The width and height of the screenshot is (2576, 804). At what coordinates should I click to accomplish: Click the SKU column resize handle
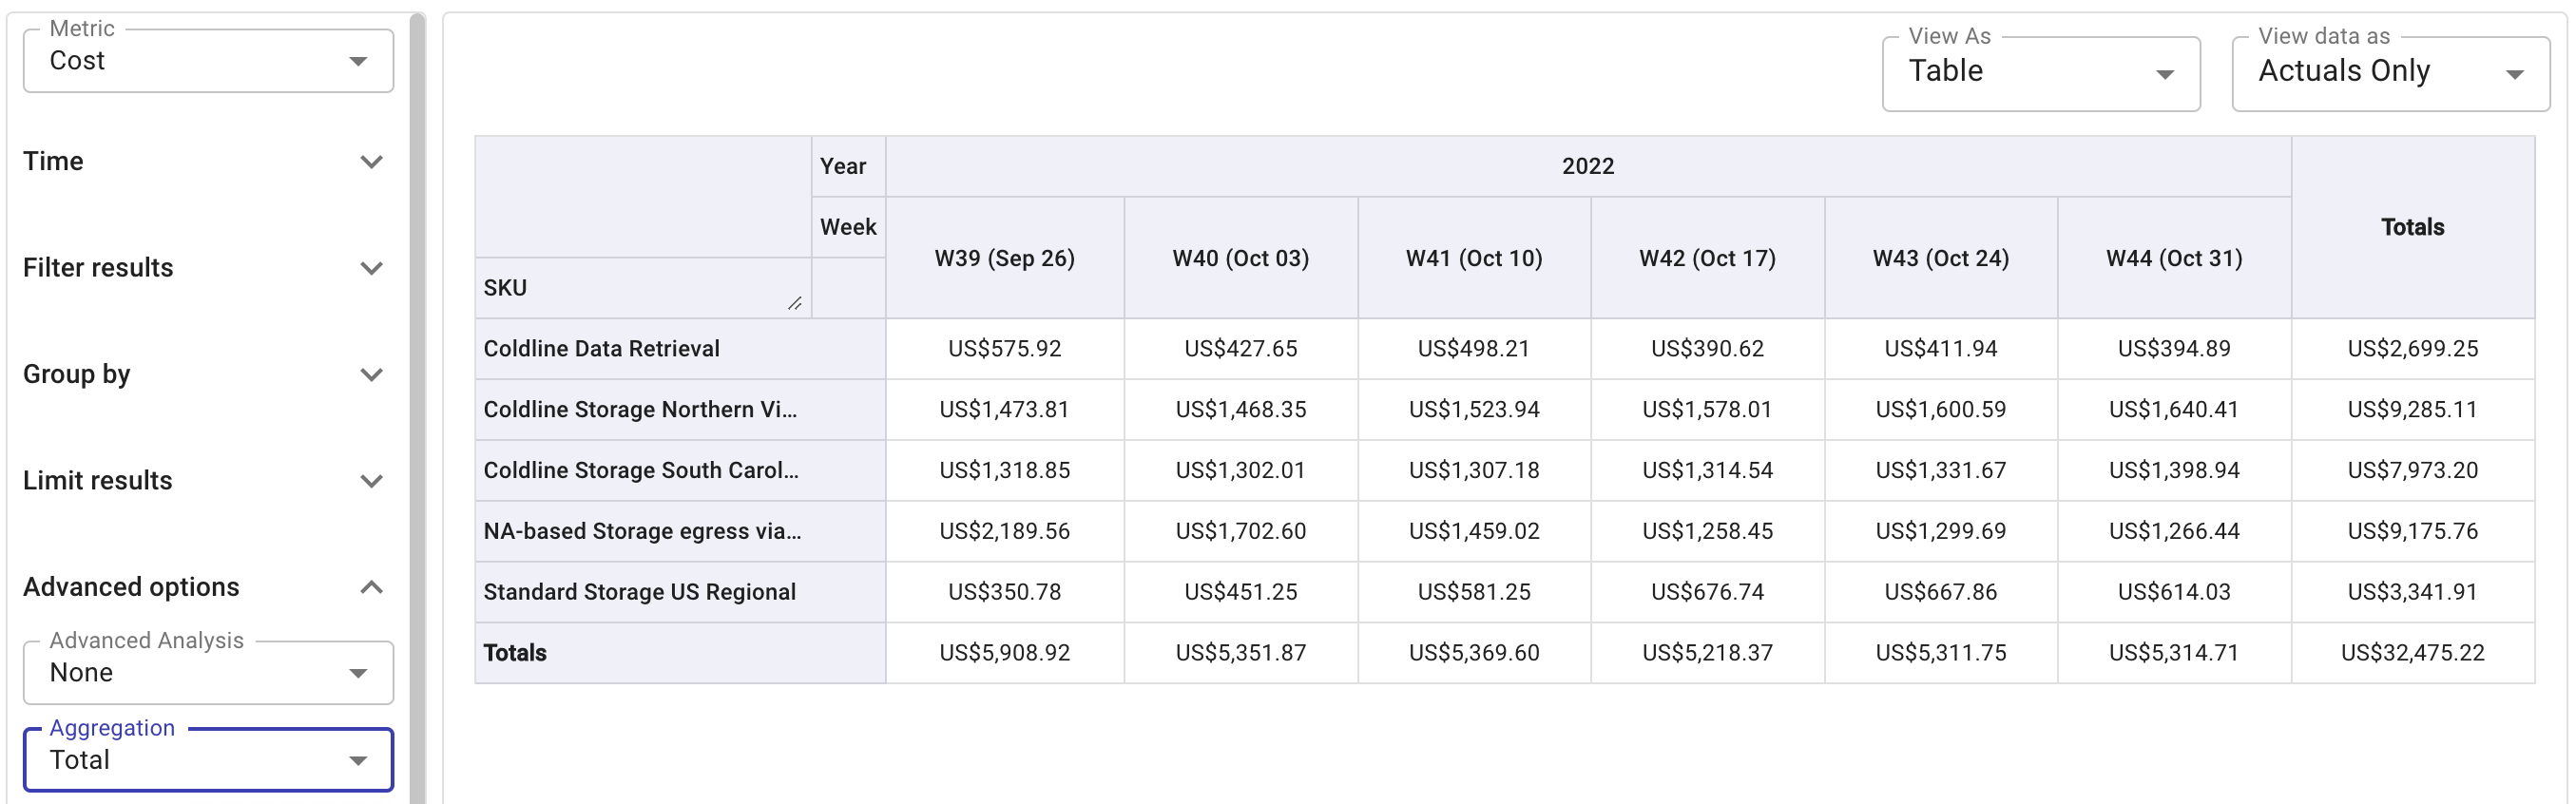coord(795,303)
